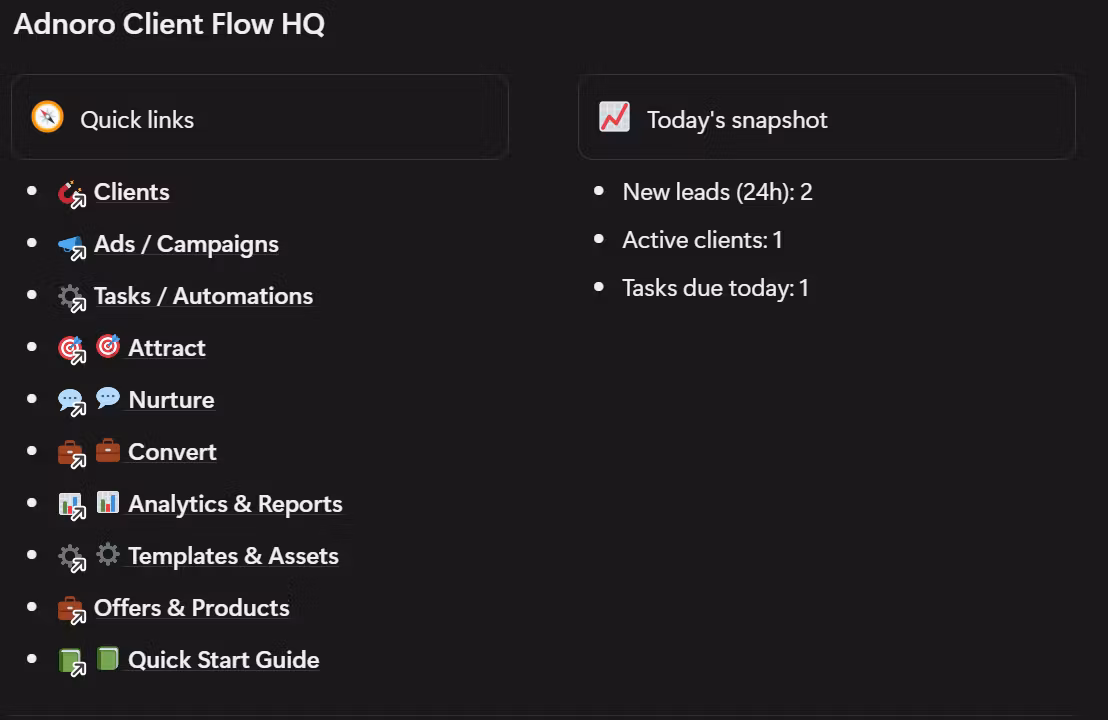Viewport: 1108px width, 720px height.
Task: Click the gear icon next to Tasks / Automations
Action: (x=72, y=297)
